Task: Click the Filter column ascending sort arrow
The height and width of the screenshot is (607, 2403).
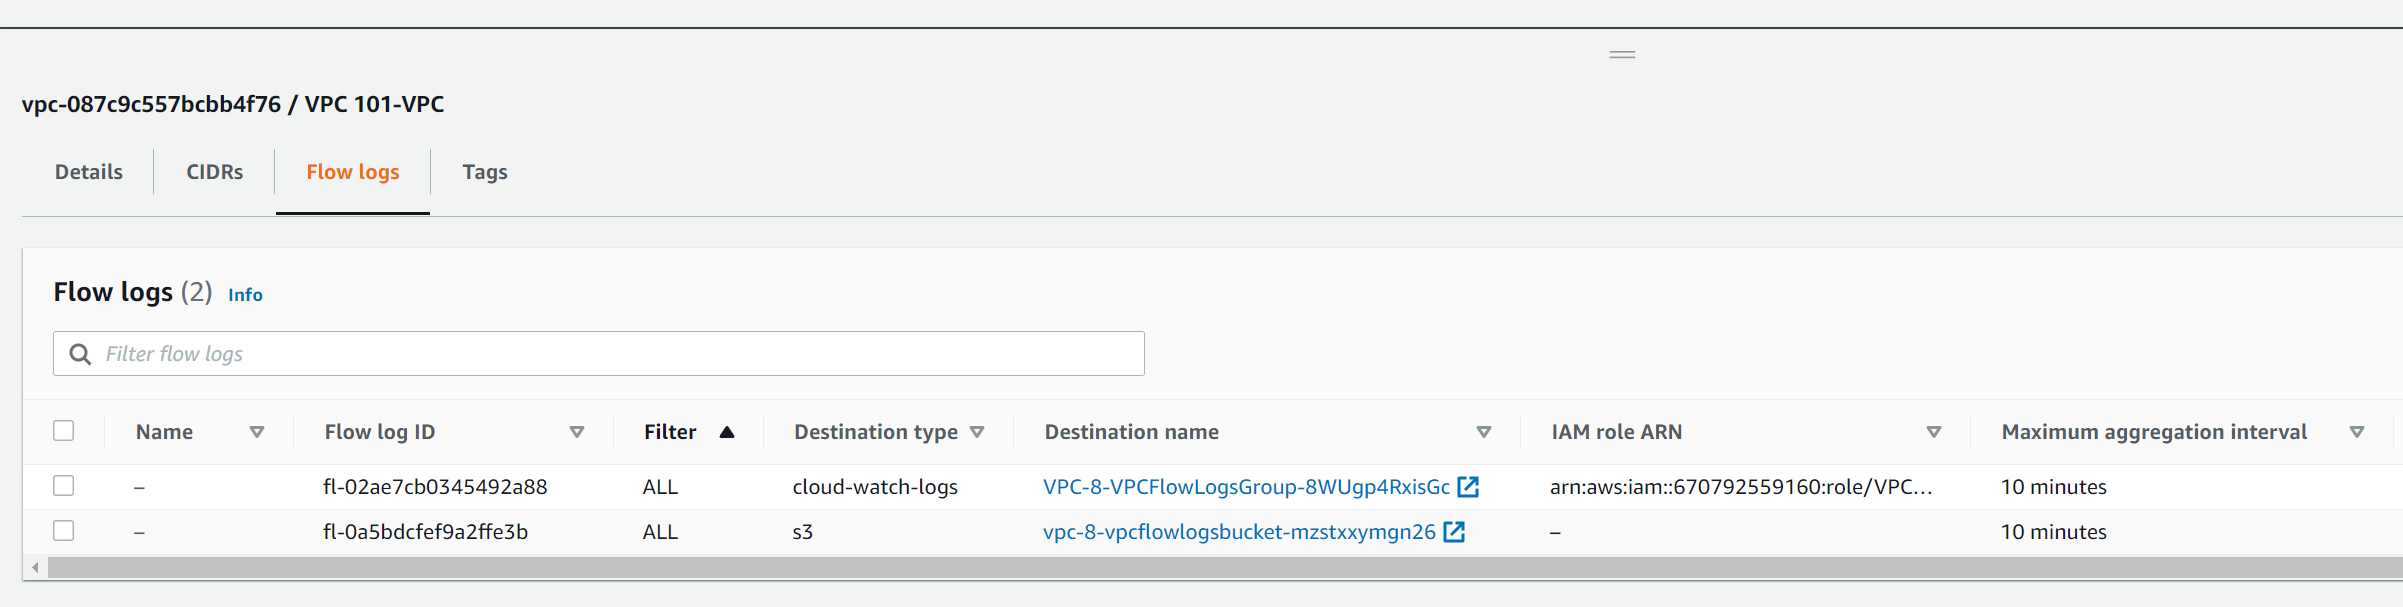Action: [x=727, y=432]
